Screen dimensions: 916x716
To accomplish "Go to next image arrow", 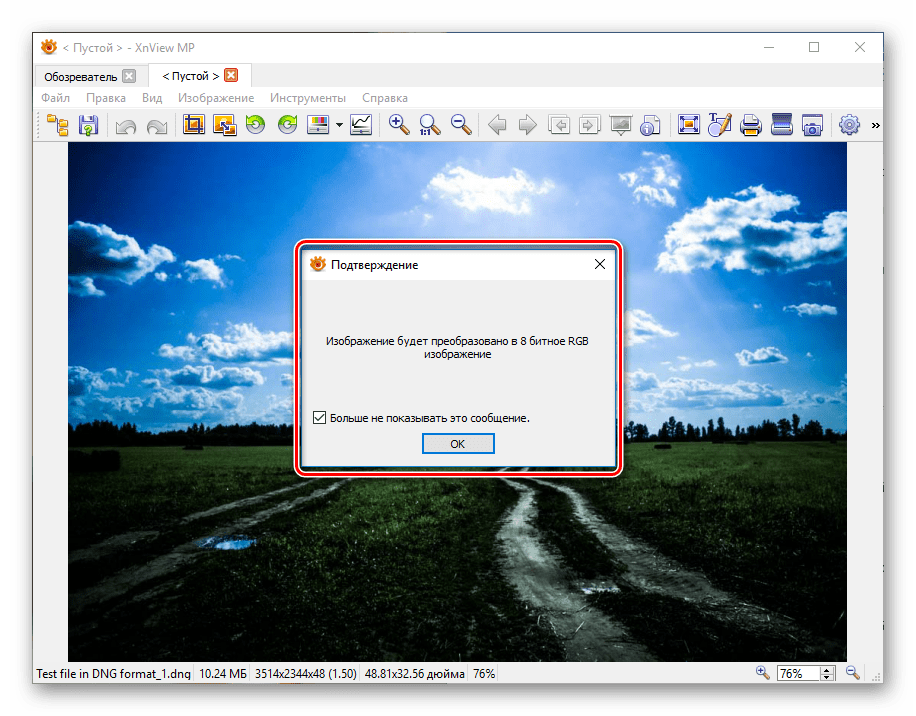I will pyautogui.click(x=528, y=124).
